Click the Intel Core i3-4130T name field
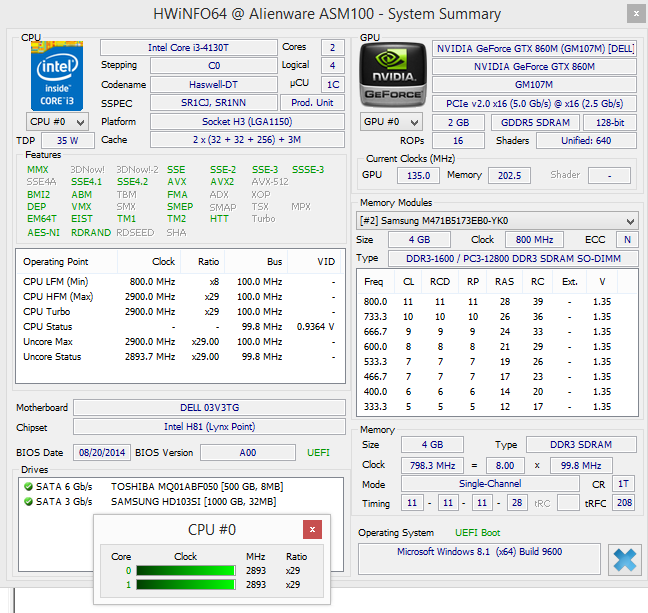The height and width of the screenshot is (613, 648). click(188, 48)
